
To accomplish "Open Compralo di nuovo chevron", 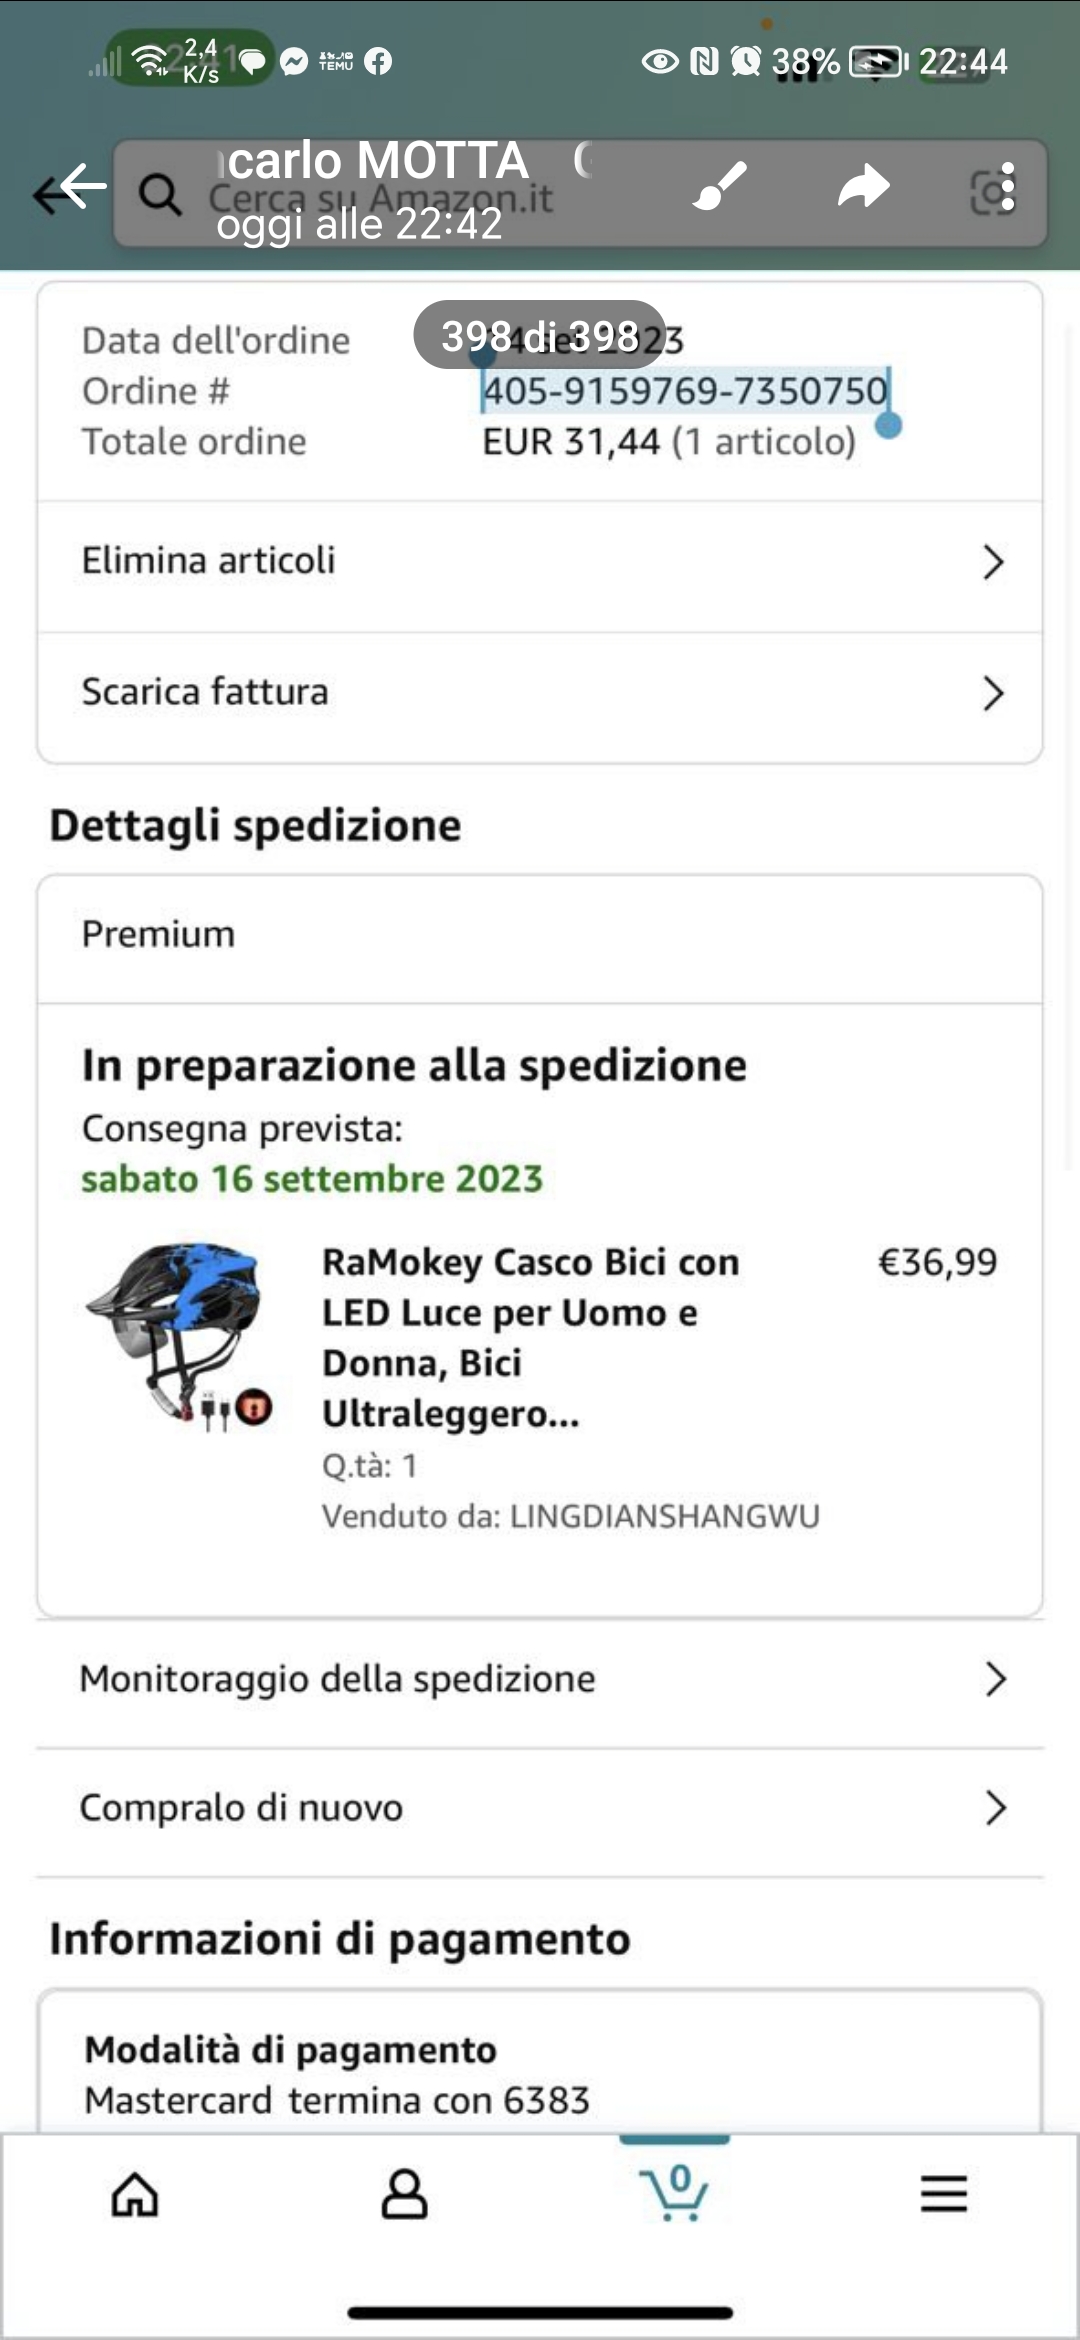I will click(x=994, y=1808).
